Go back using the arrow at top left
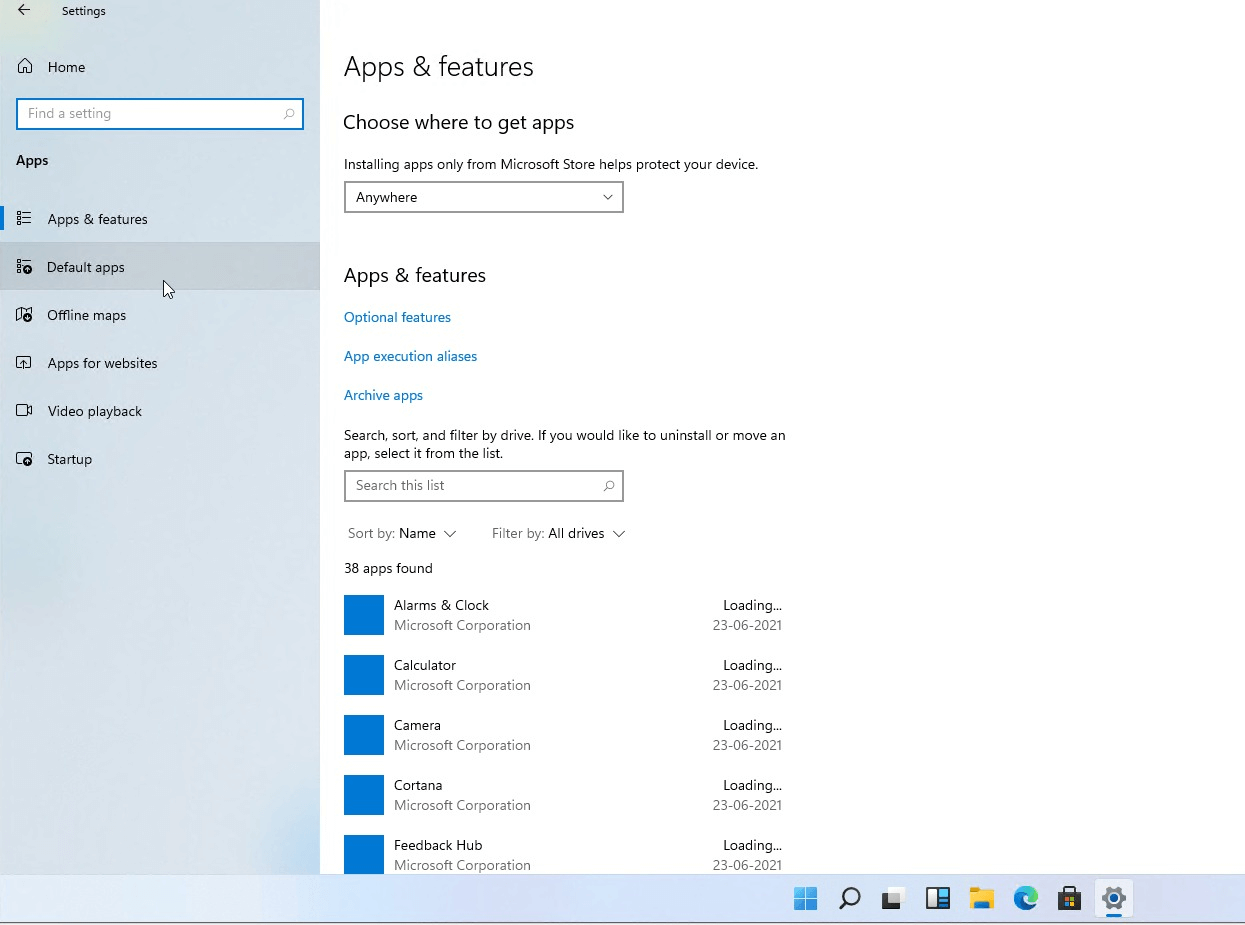The width and height of the screenshot is (1245, 925). click(x=23, y=10)
